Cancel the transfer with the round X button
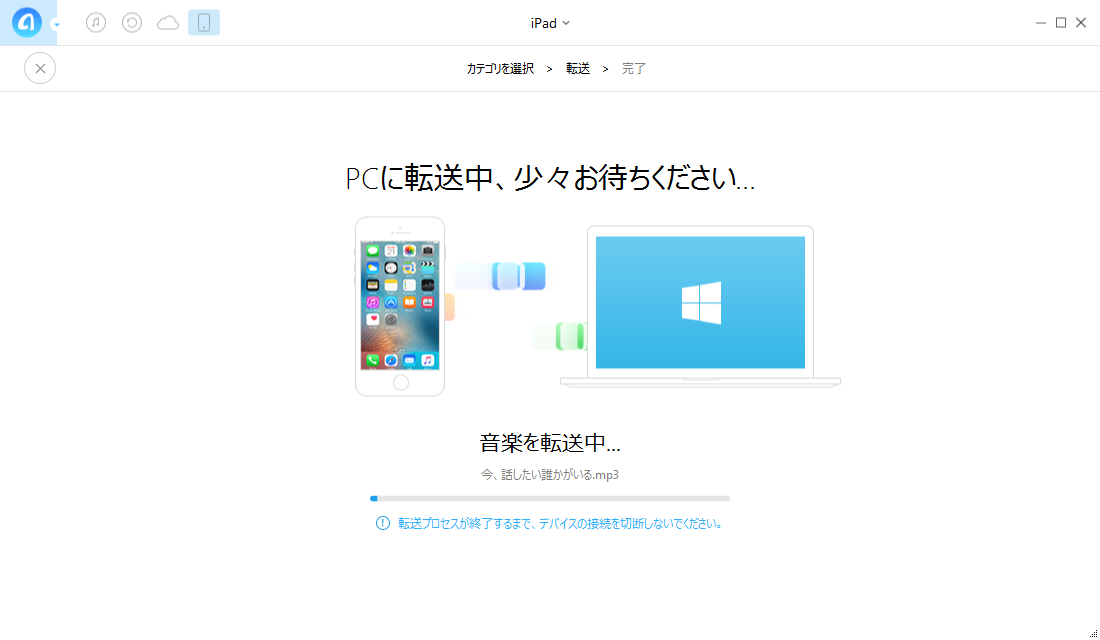1100x640 pixels. [40, 68]
